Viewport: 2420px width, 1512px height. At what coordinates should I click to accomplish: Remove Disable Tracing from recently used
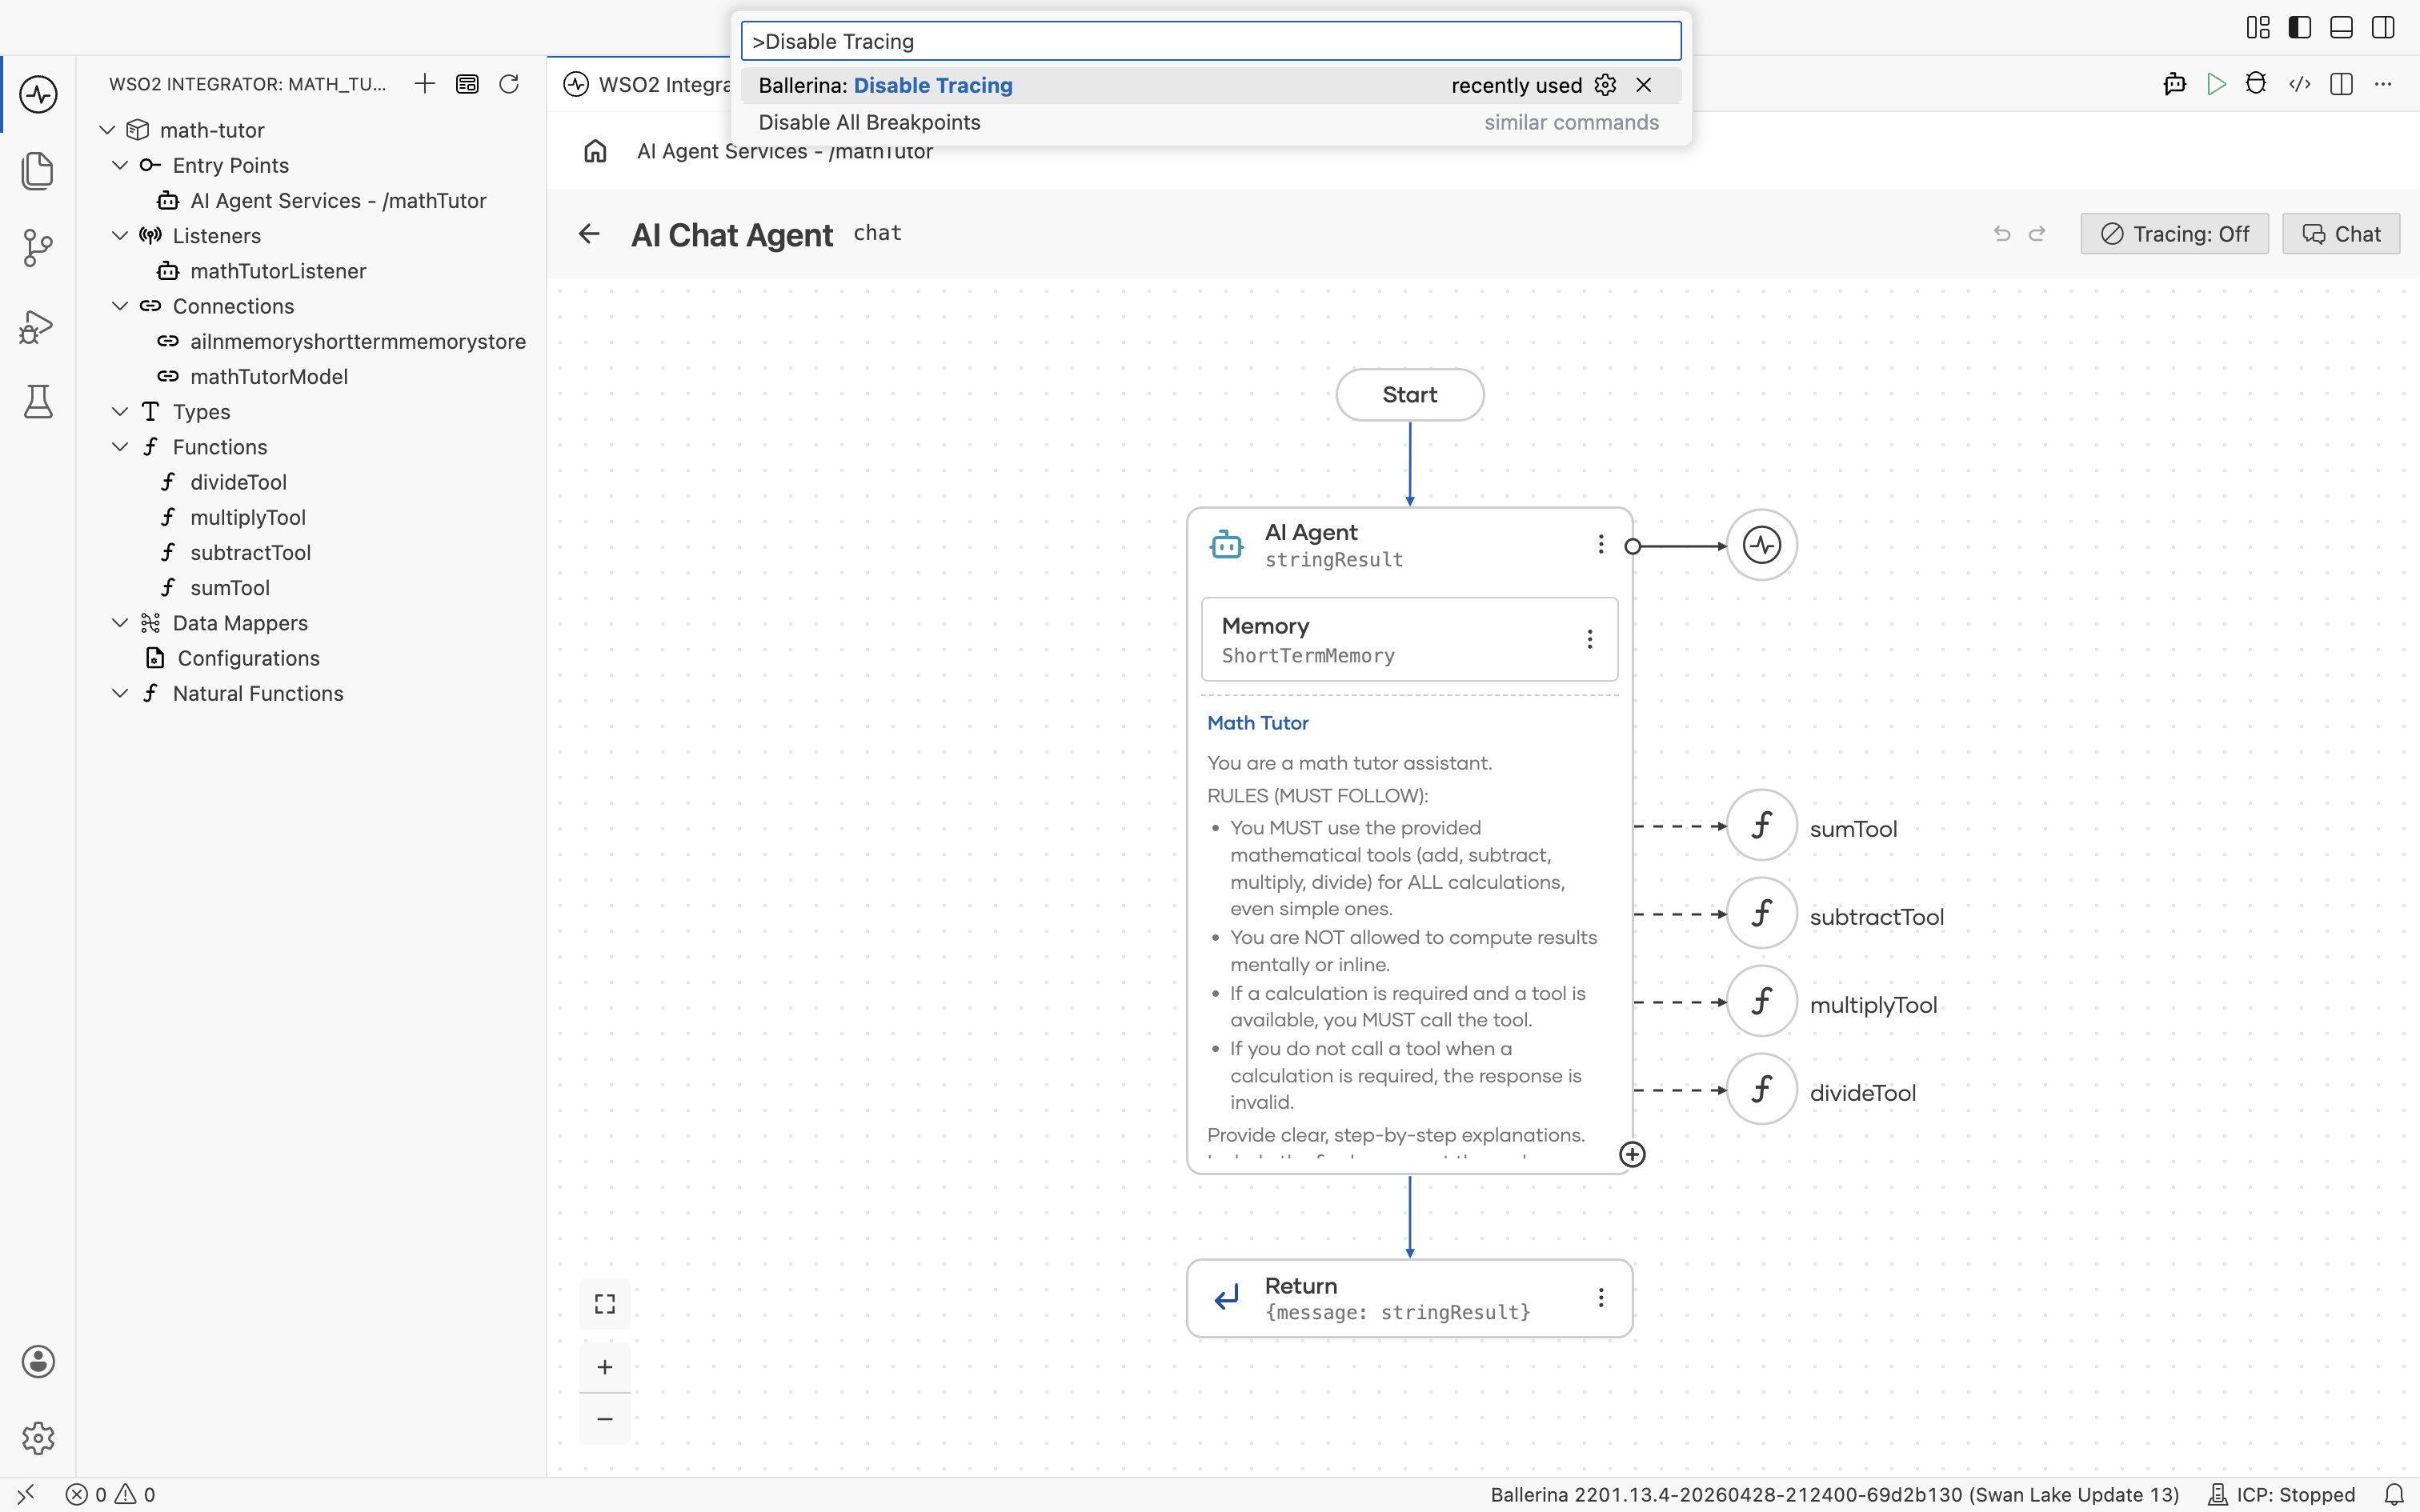(x=1644, y=85)
